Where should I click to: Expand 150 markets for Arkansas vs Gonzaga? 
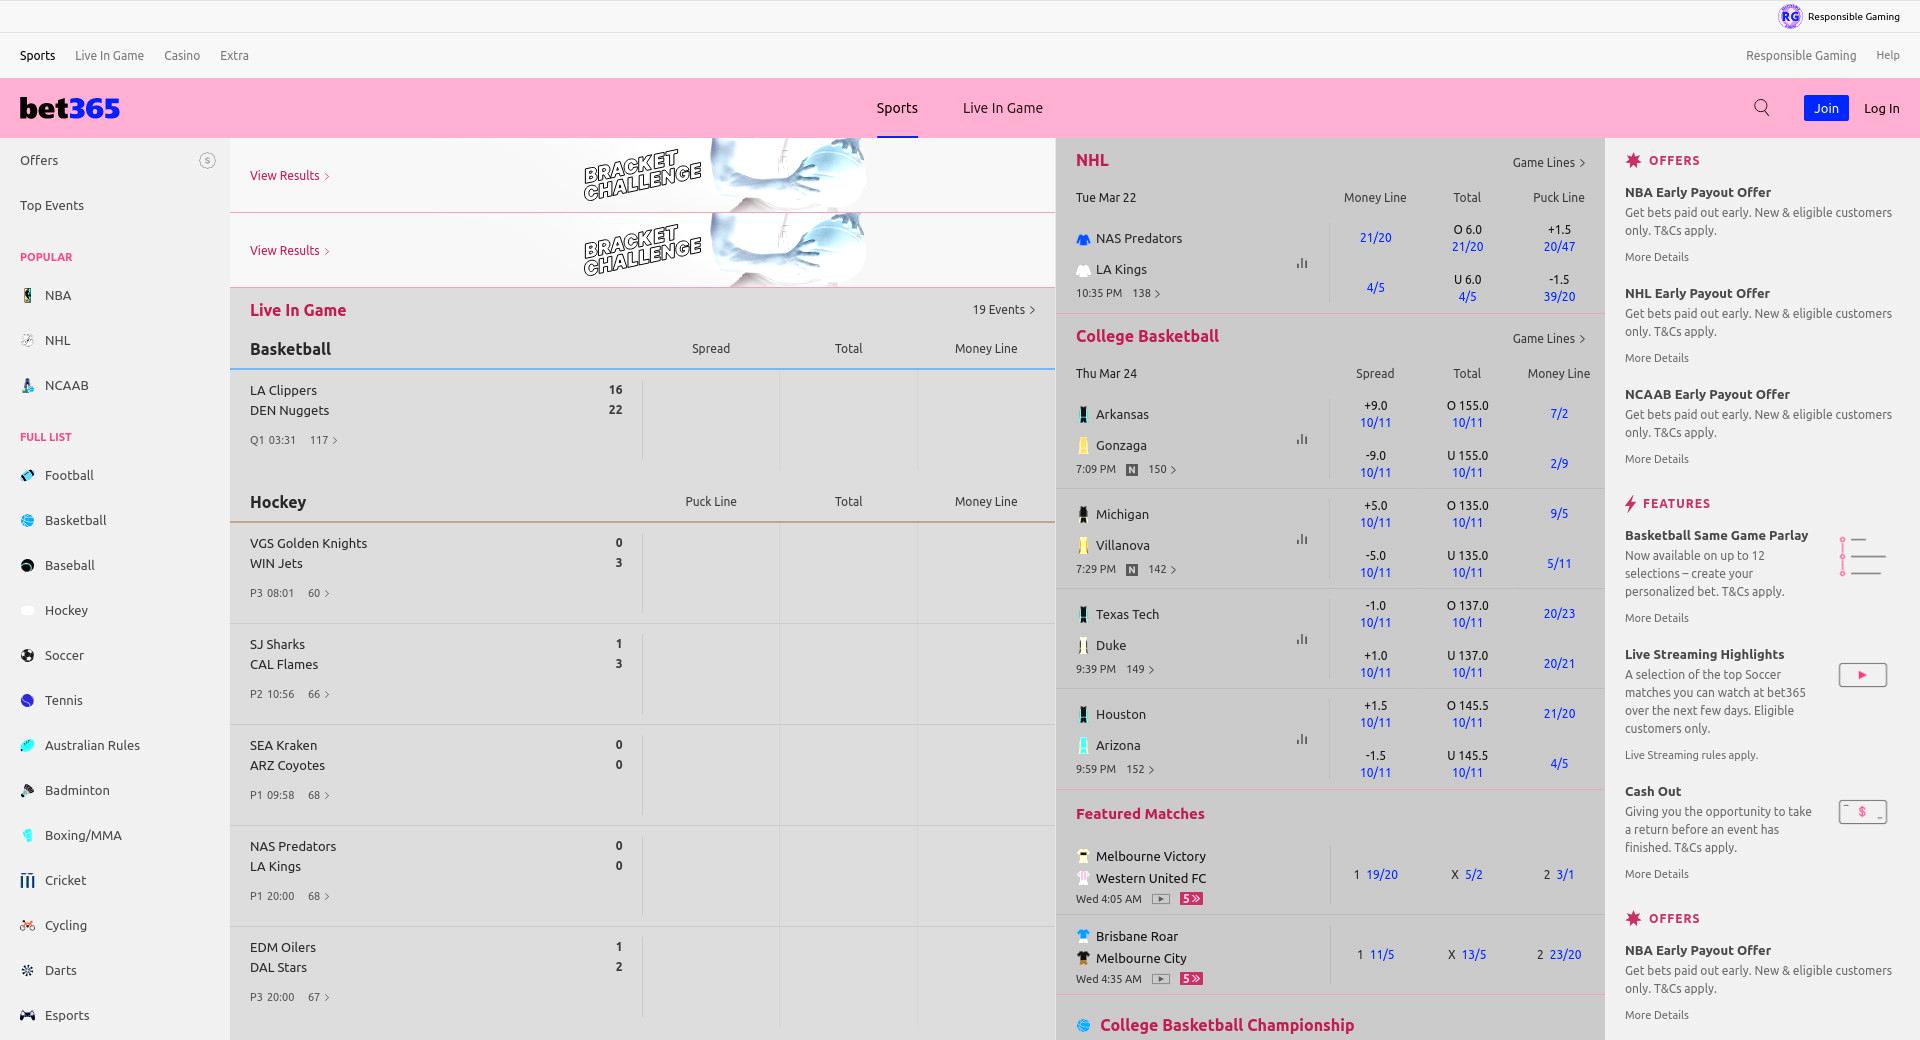(1162, 469)
